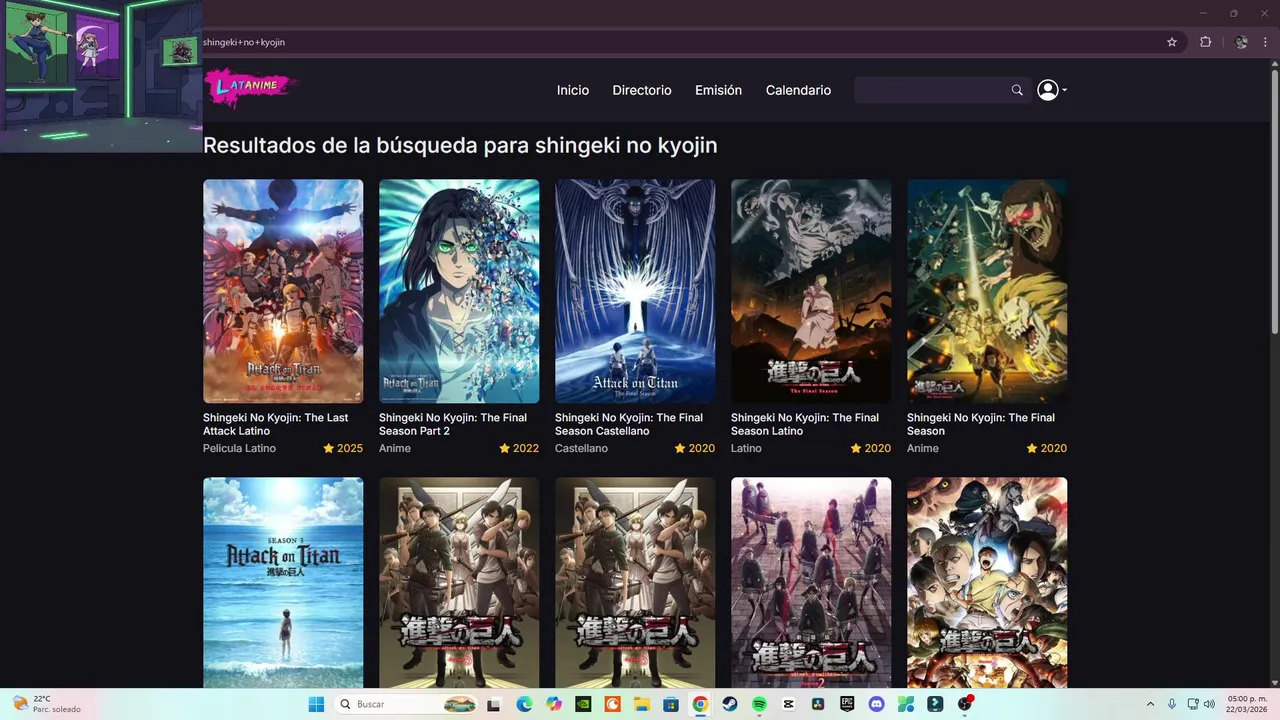
Task: Open the Windows Start menu
Action: coord(316,704)
